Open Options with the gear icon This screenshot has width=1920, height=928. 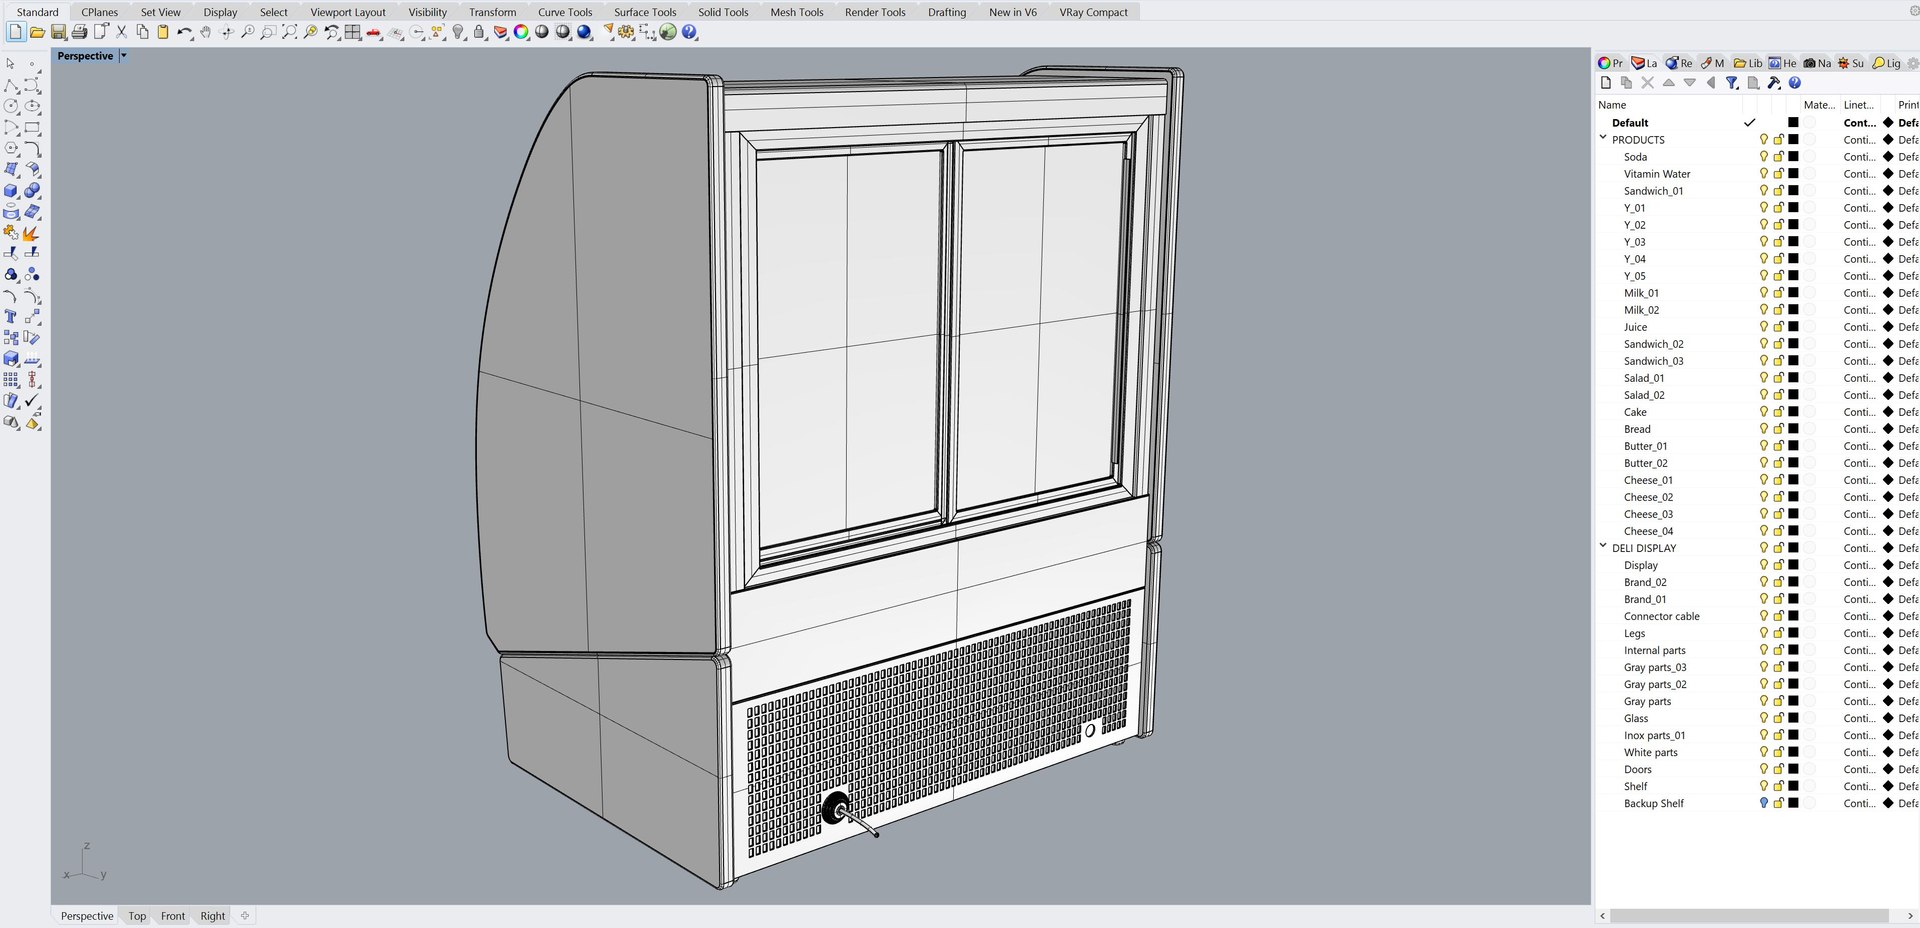click(626, 32)
